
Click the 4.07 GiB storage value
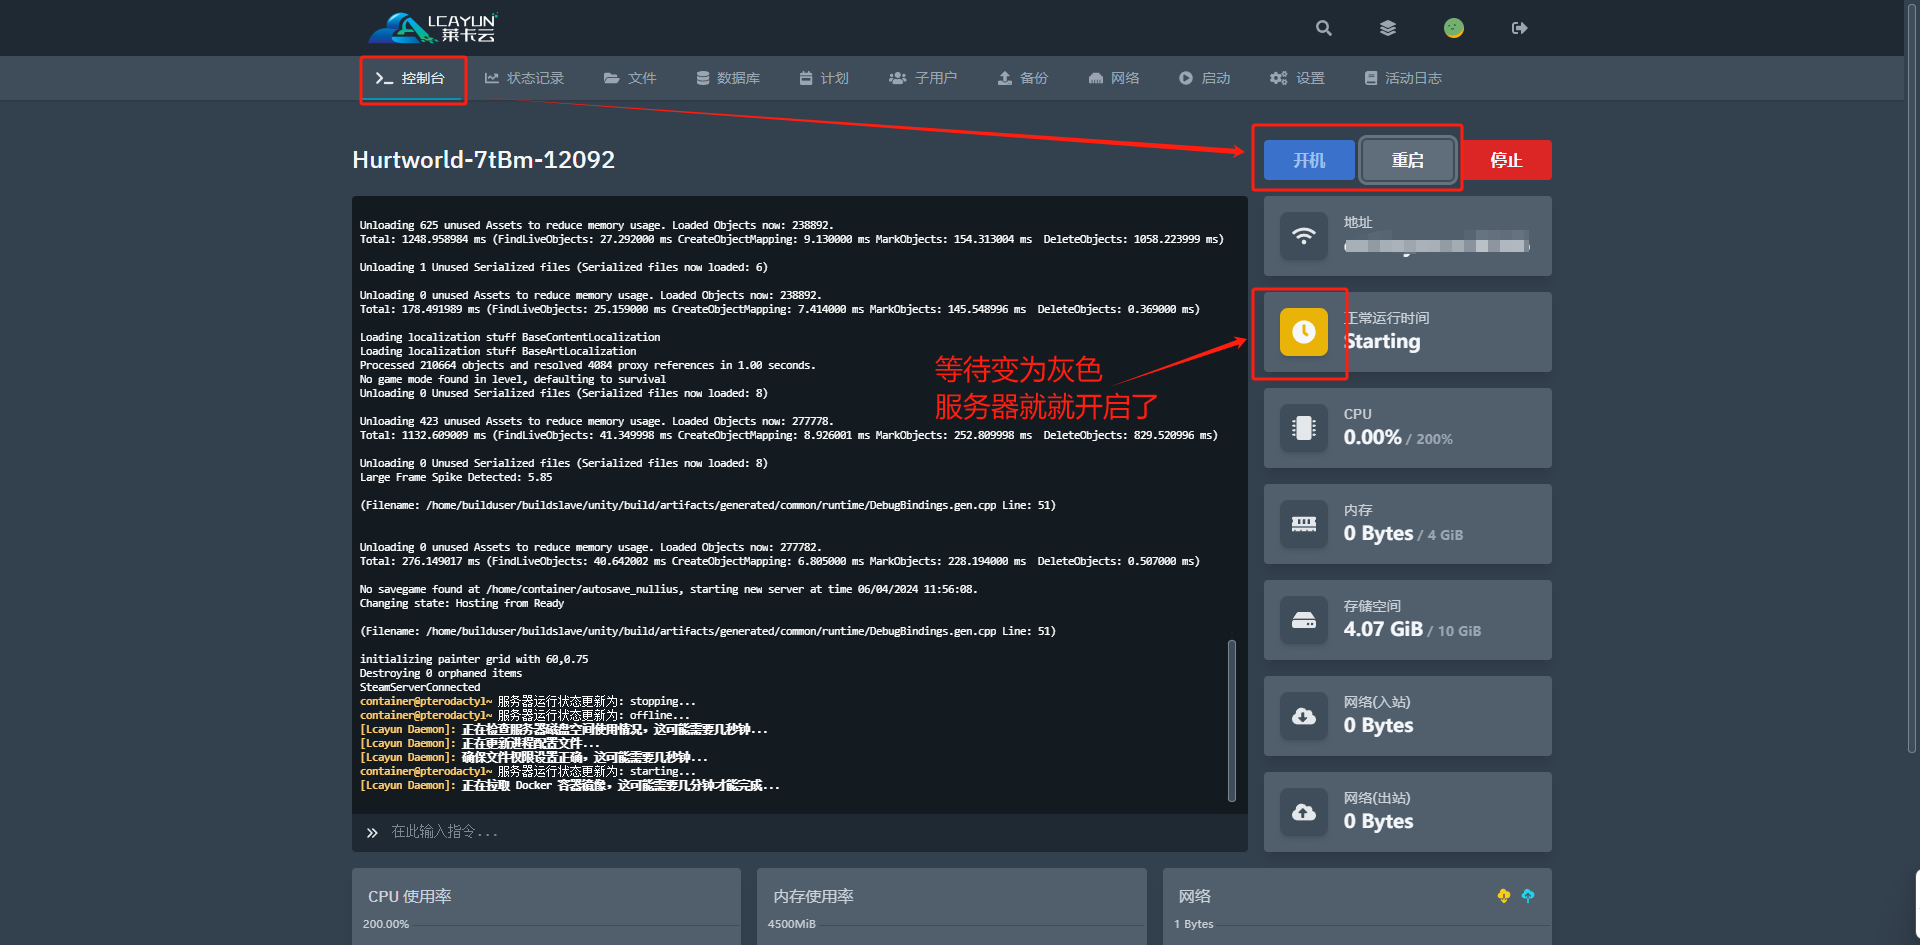pos(1383,629)
